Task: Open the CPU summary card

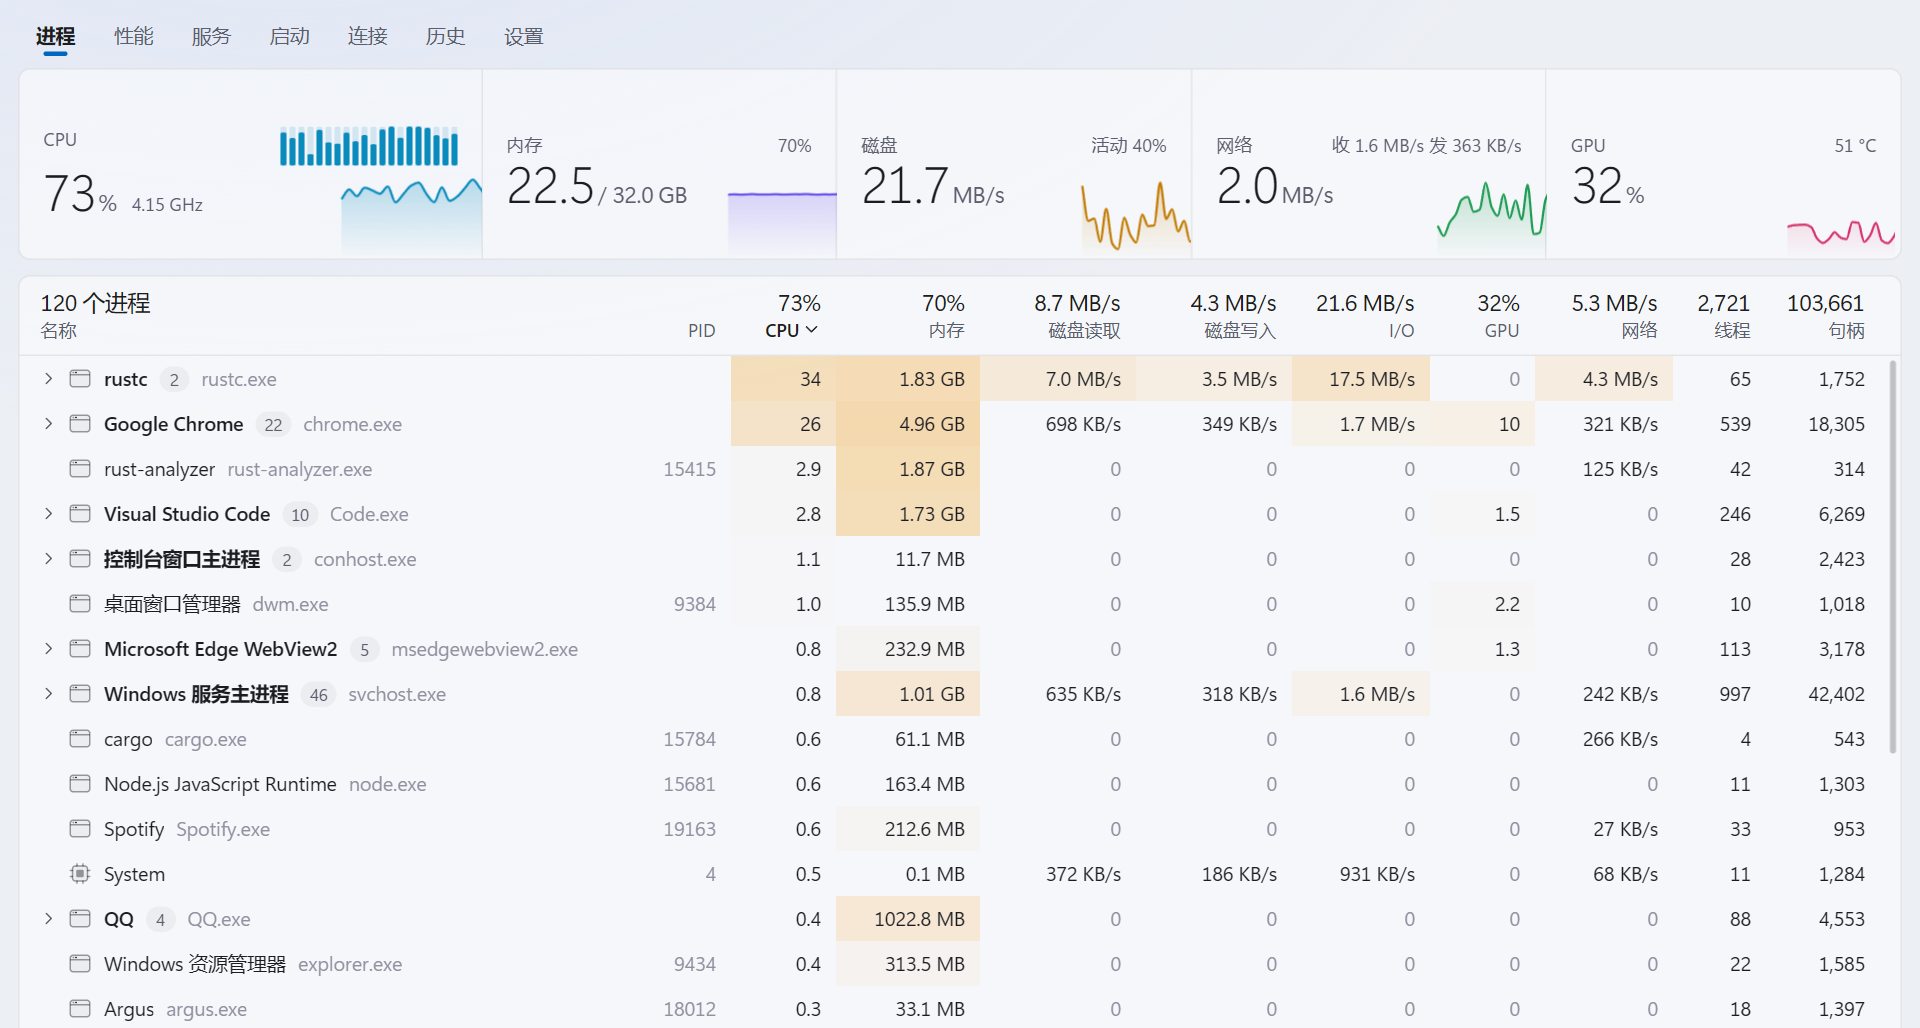Action: pyautogui.click(x=251, y=164)
